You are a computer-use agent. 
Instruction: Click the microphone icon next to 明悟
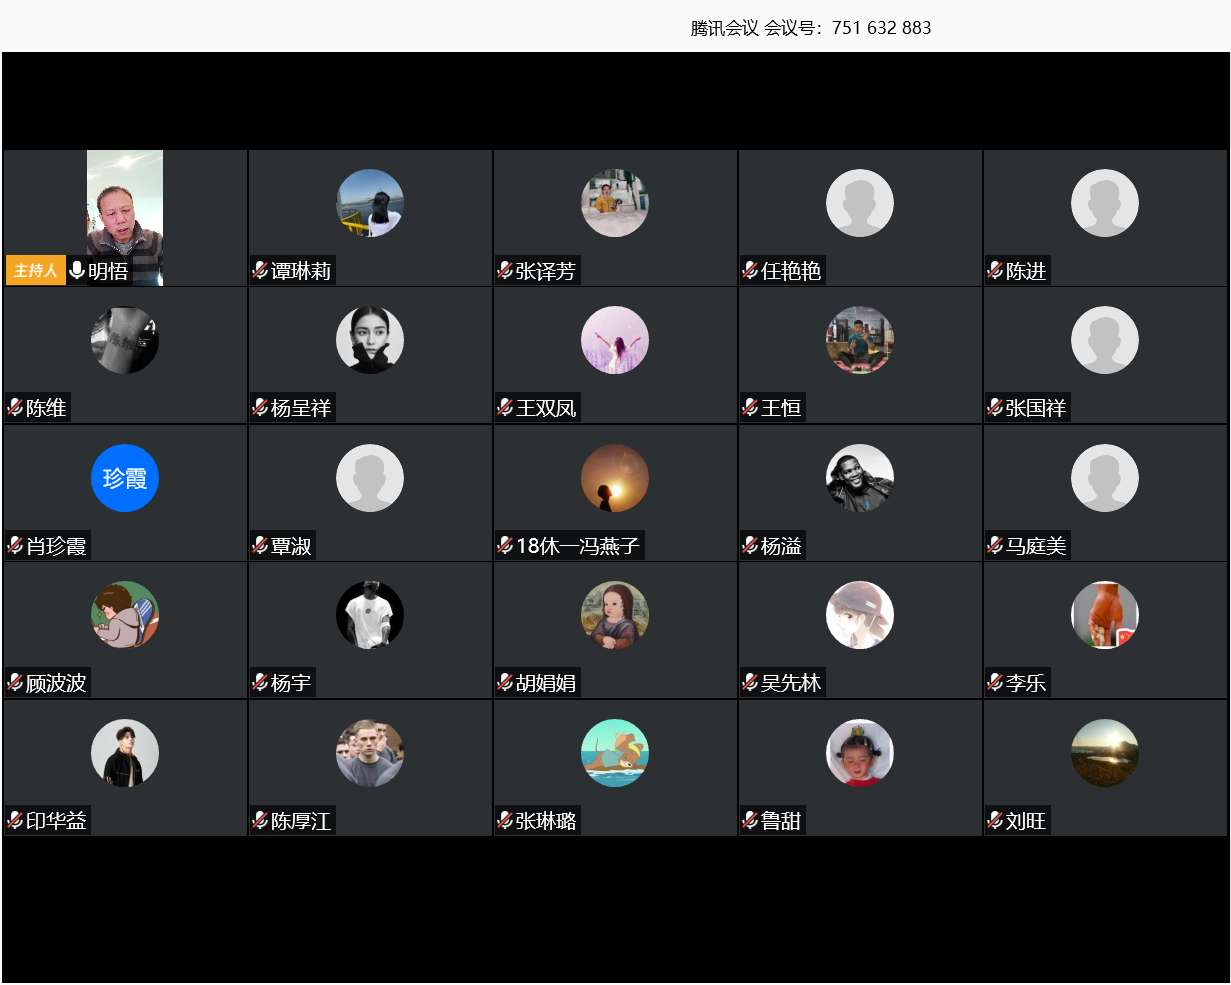pos(77,270)
